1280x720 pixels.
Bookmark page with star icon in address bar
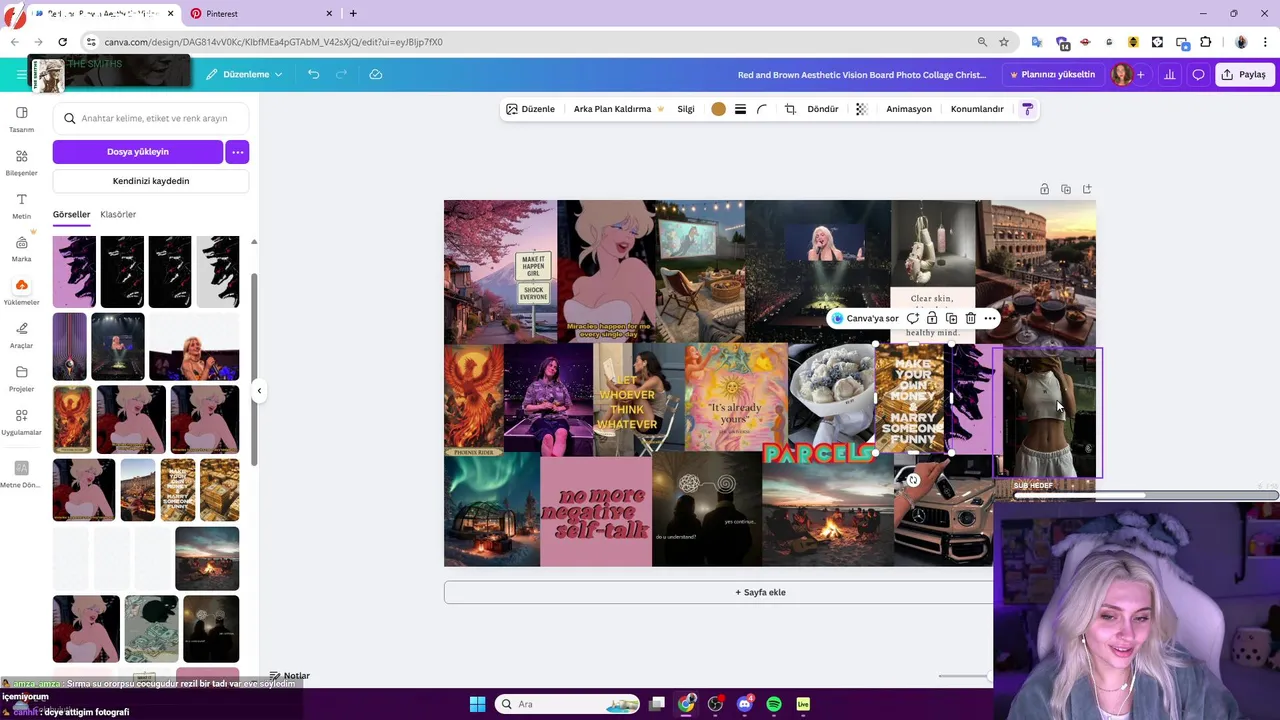1004,42
